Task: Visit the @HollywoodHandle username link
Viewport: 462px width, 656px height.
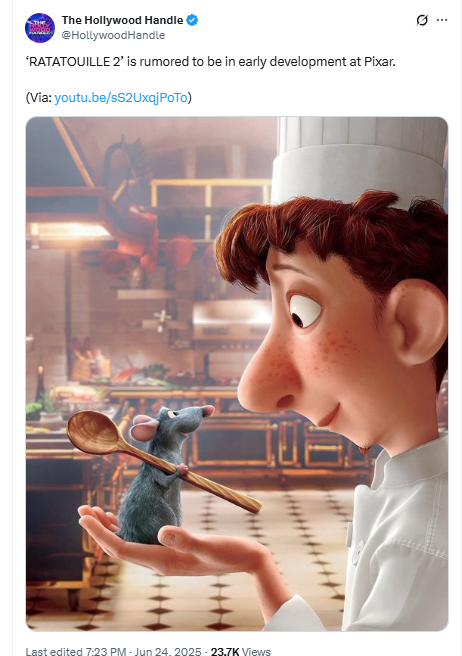Action: (x=113, y=35)
